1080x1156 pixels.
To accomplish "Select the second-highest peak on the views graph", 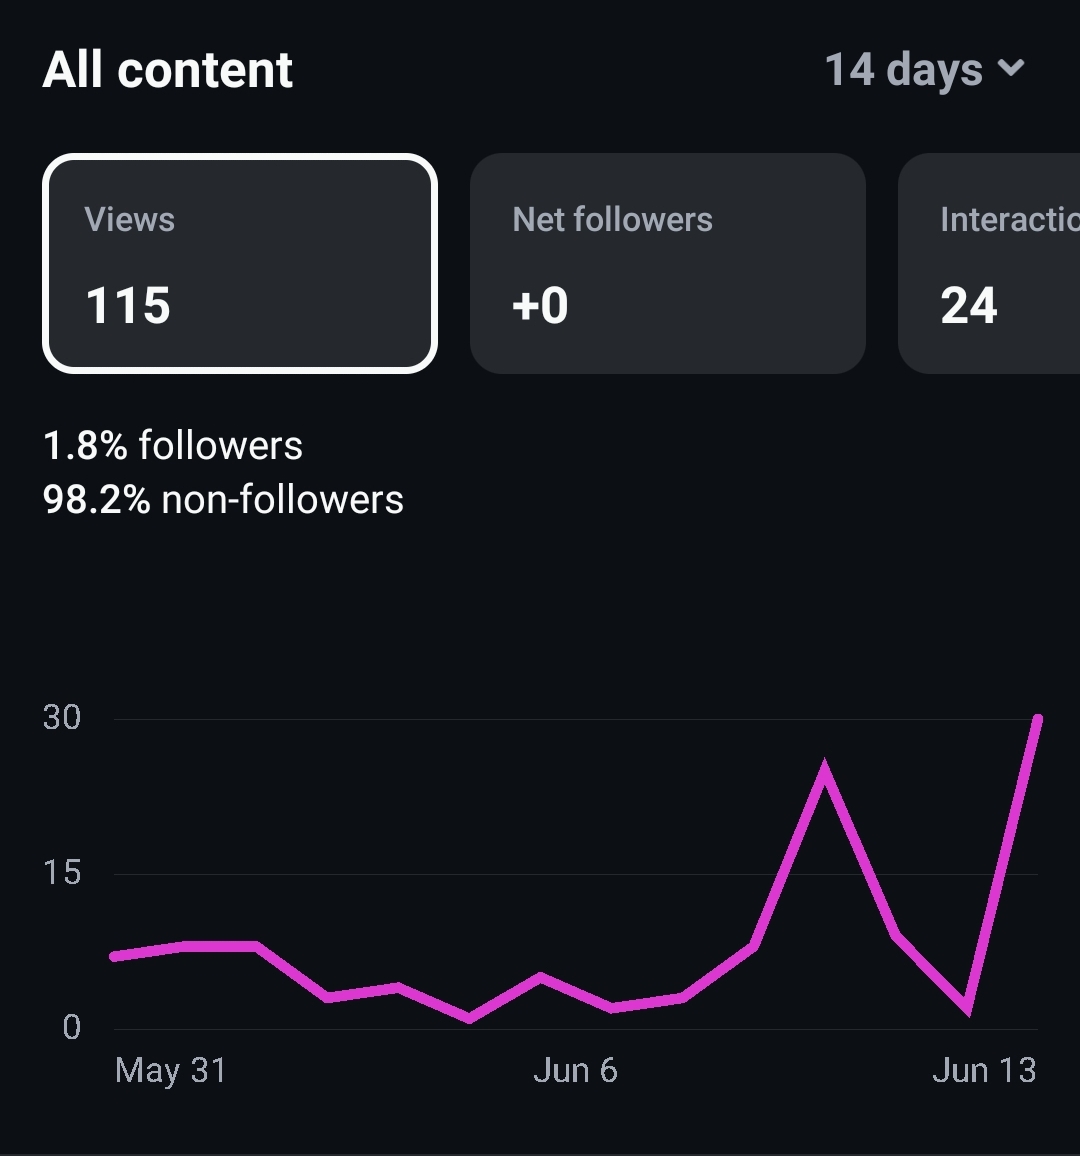I will (824, 767).
